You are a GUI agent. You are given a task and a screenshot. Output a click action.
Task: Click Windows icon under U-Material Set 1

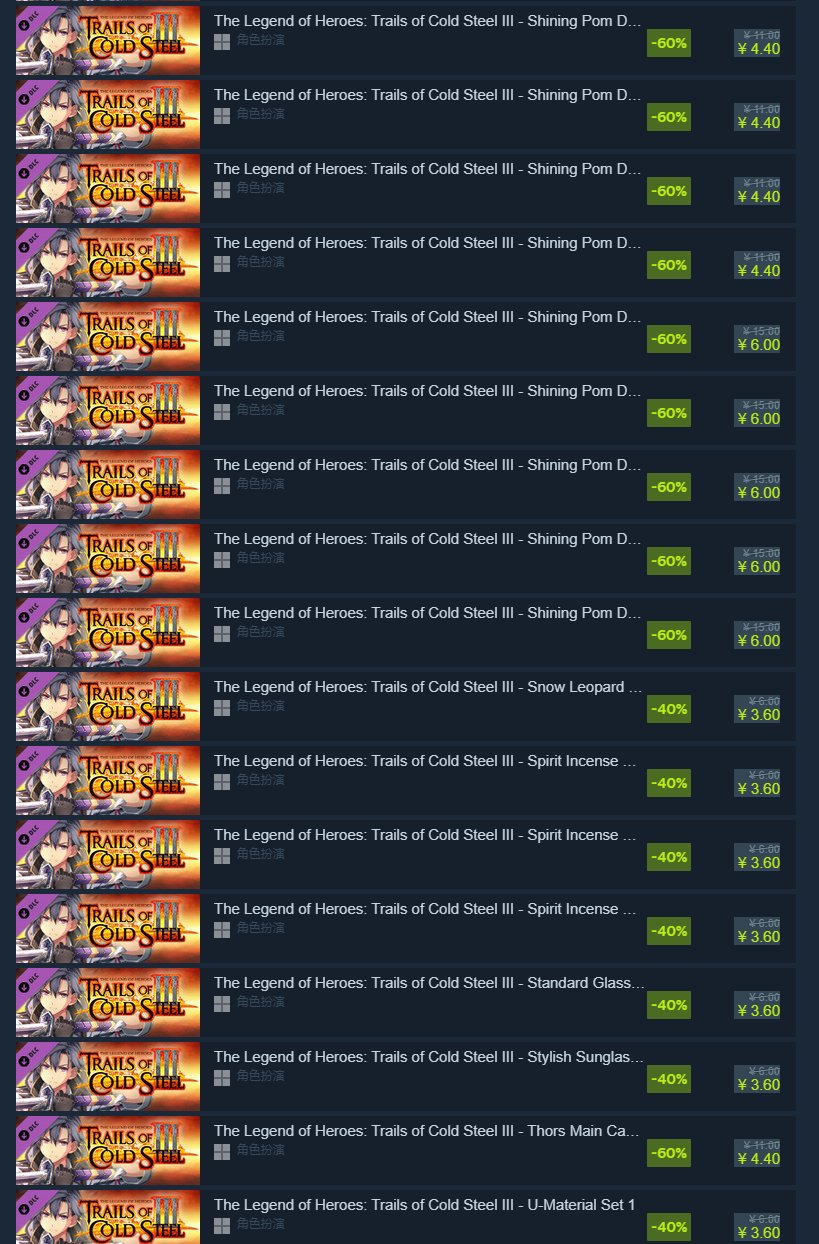click(222, 1225)
